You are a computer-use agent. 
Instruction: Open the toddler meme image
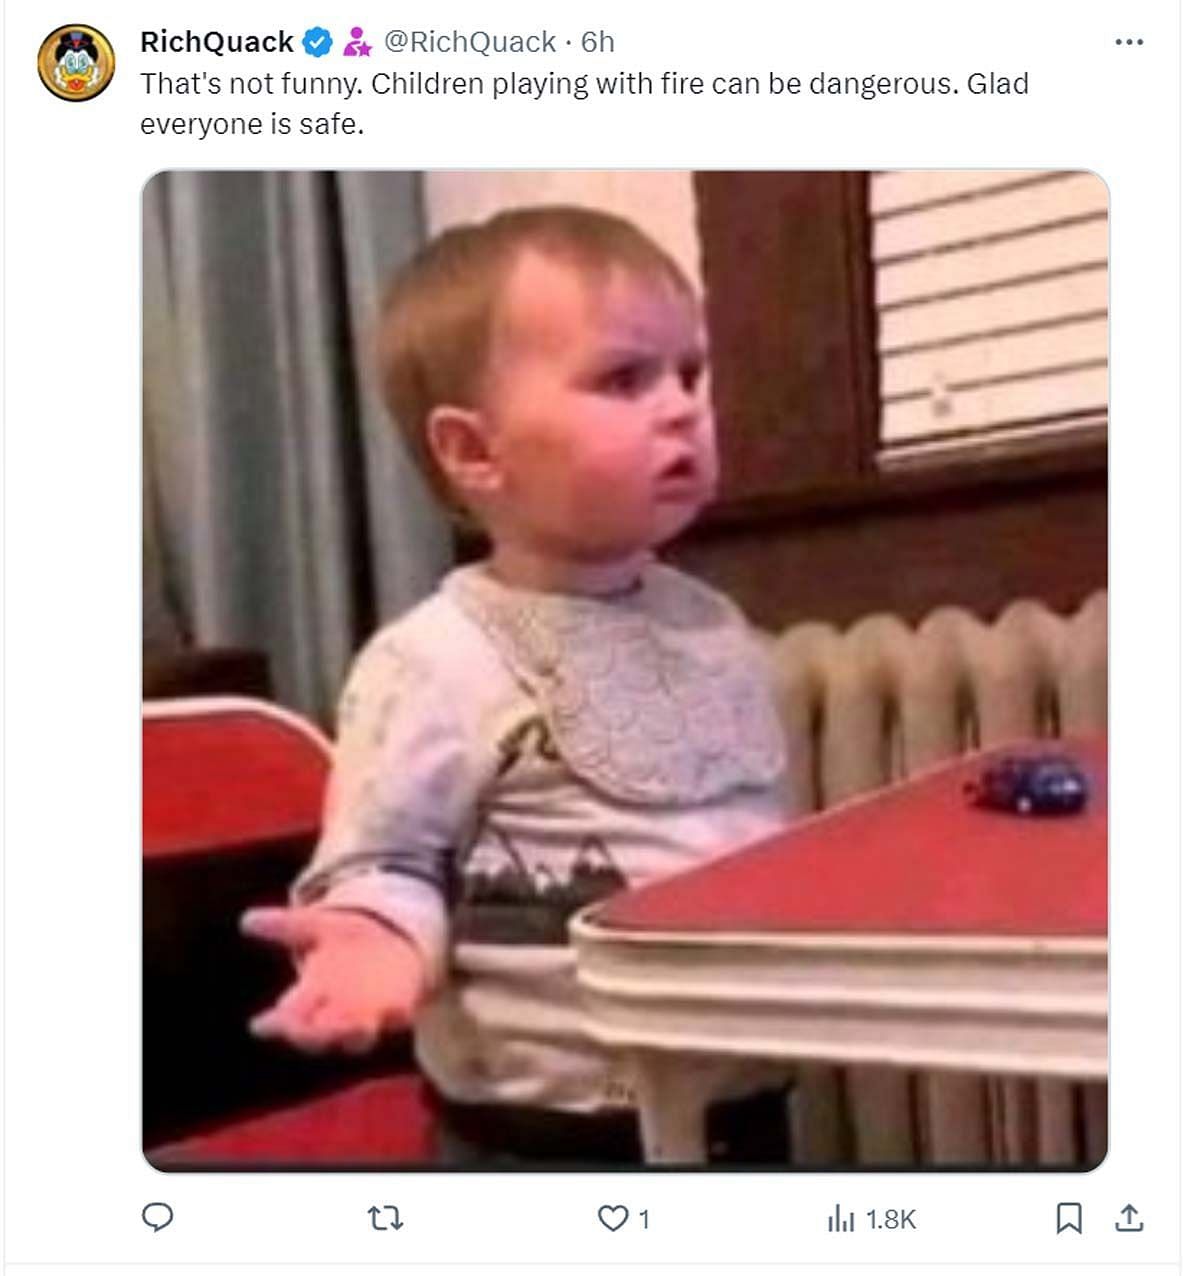625,671
